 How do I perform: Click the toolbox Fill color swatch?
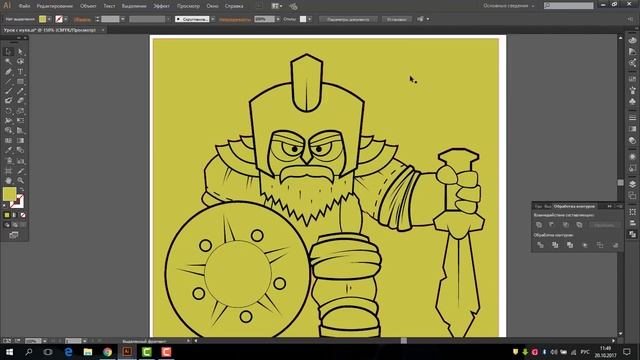point(9,194)
